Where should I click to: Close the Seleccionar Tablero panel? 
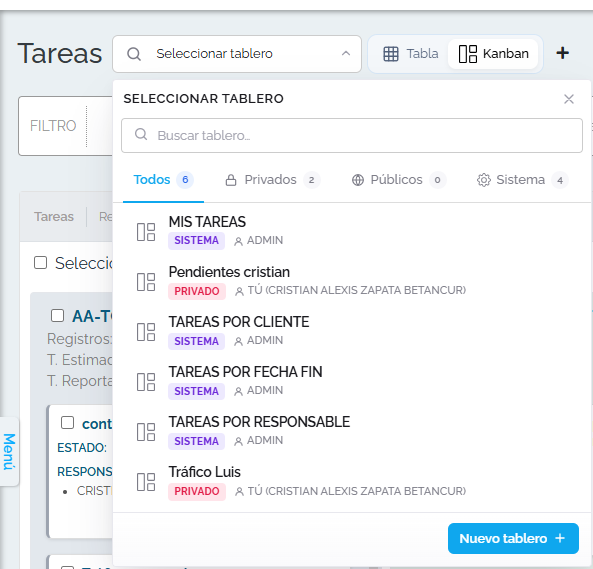pos(569,99)
